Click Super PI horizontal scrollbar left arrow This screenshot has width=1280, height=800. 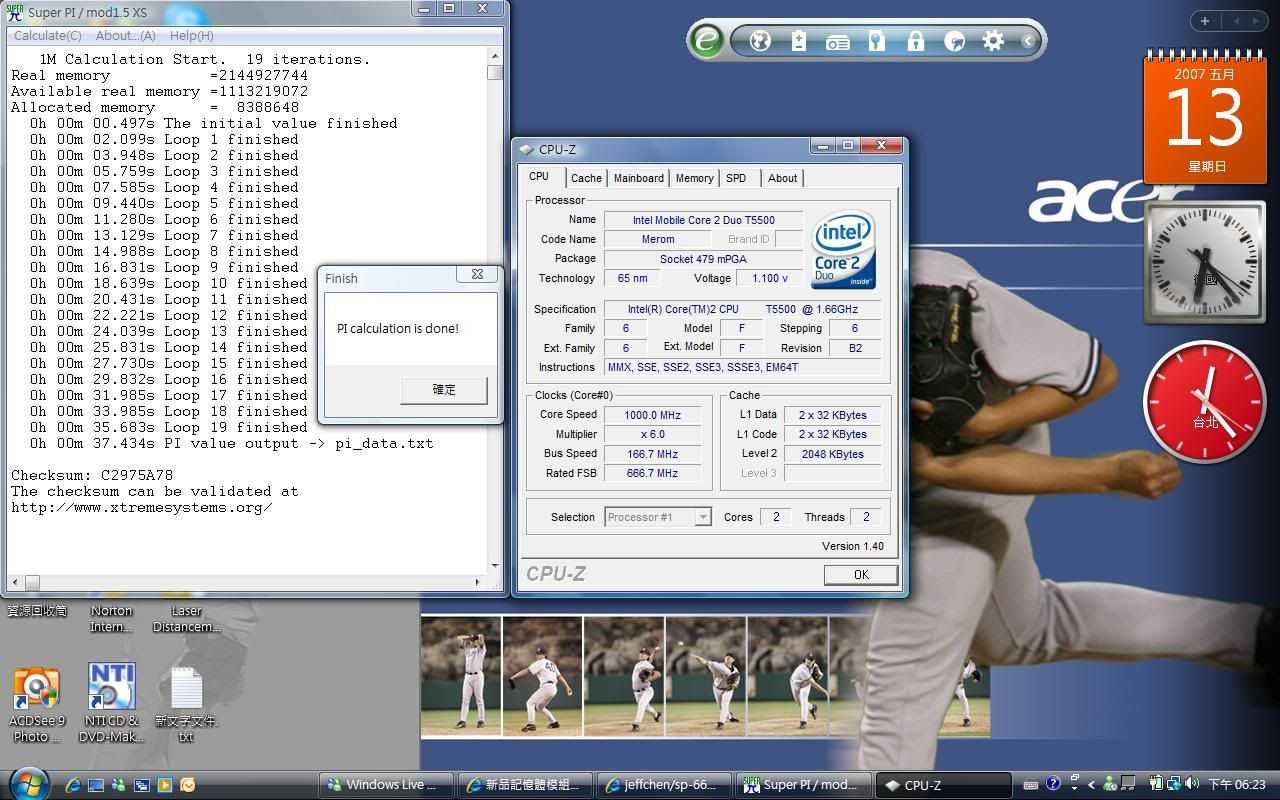pos(14,582)
